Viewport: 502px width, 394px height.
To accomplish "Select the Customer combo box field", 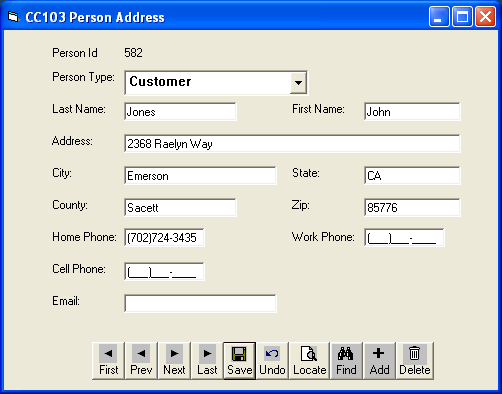I will point(216,82).
